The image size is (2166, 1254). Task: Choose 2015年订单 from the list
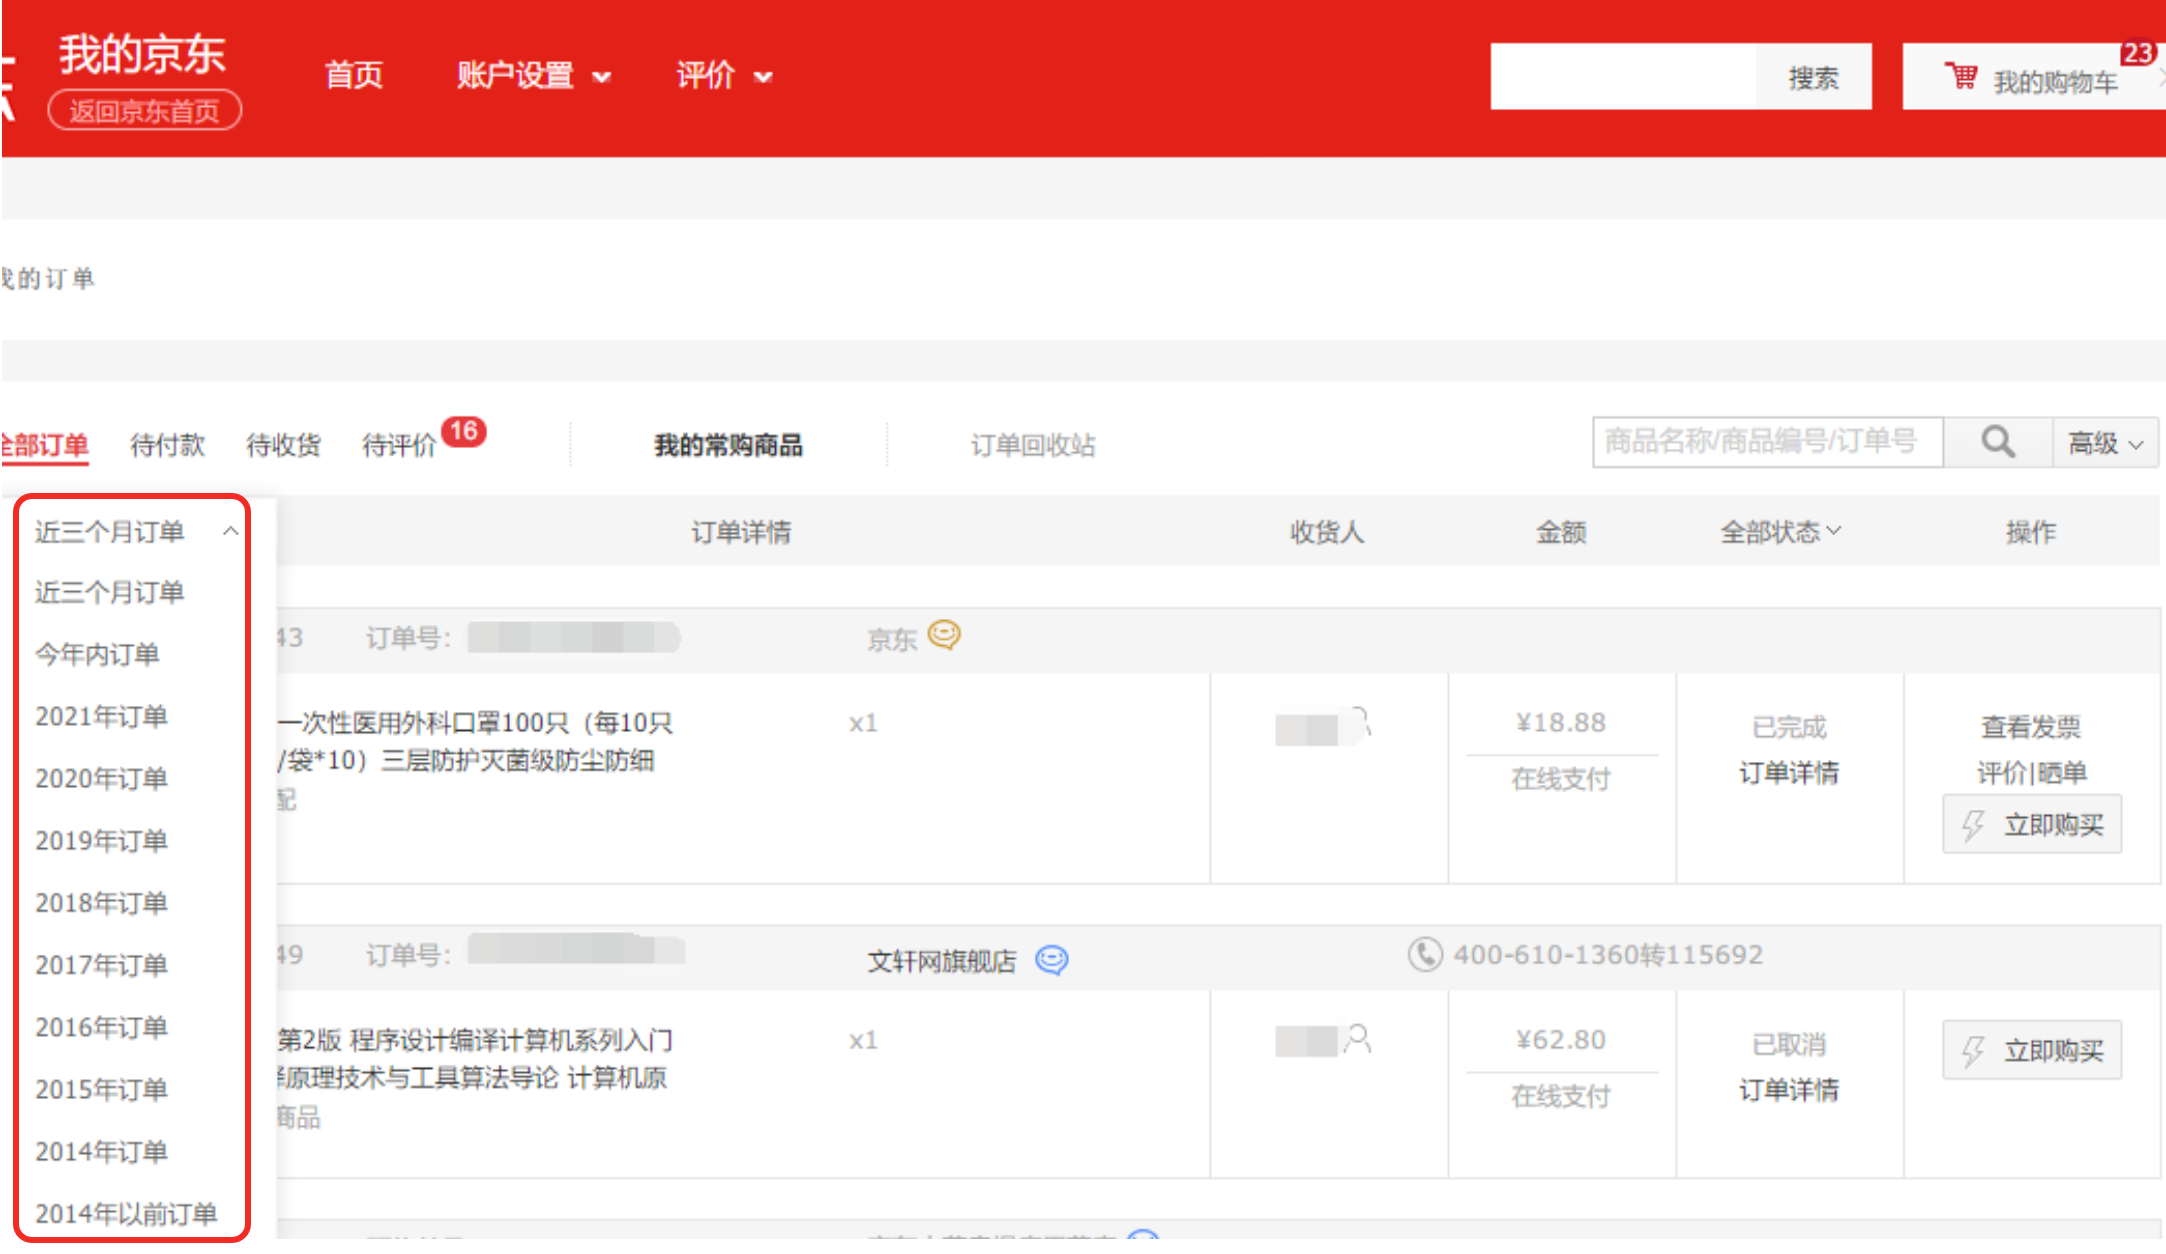point(101,1089)
